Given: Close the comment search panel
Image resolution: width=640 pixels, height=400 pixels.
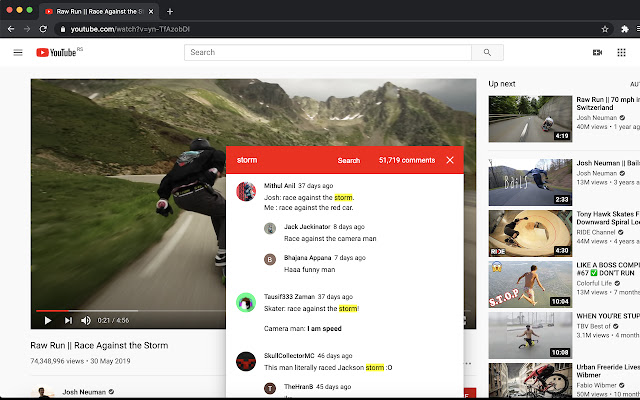Looking at the screenshot, I should pyautogui.click(x=450, y=160).
